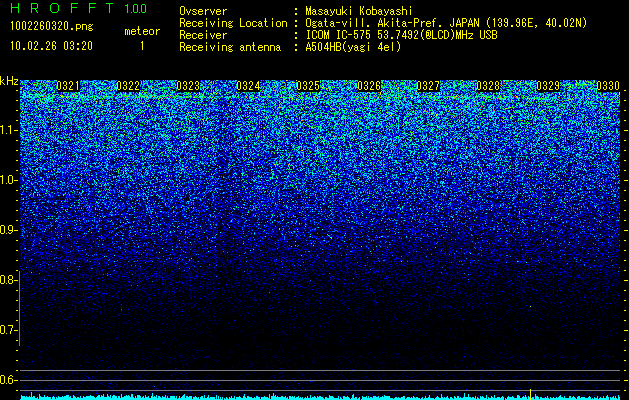Click the file name 1002260320.png
The image size is (629, 400).
(51, 27)
